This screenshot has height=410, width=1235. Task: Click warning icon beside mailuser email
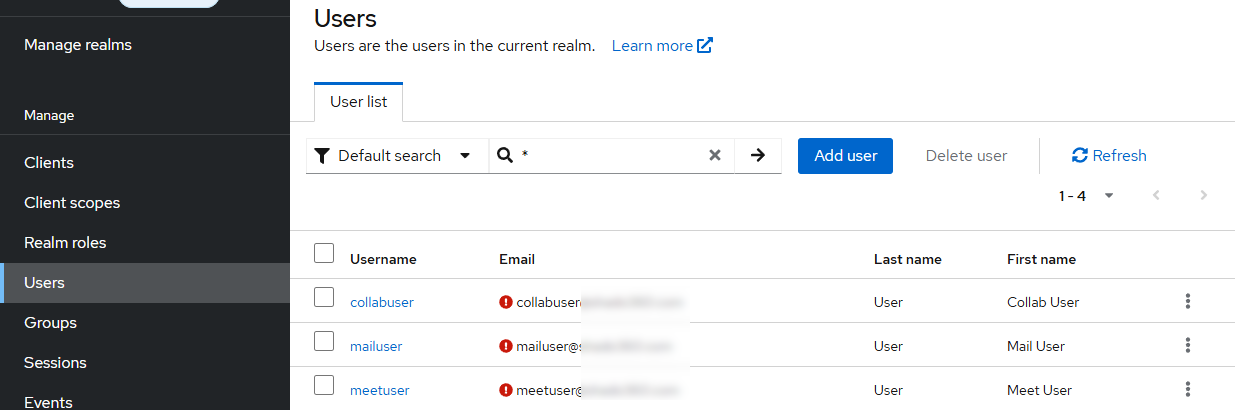click(505, 346)
